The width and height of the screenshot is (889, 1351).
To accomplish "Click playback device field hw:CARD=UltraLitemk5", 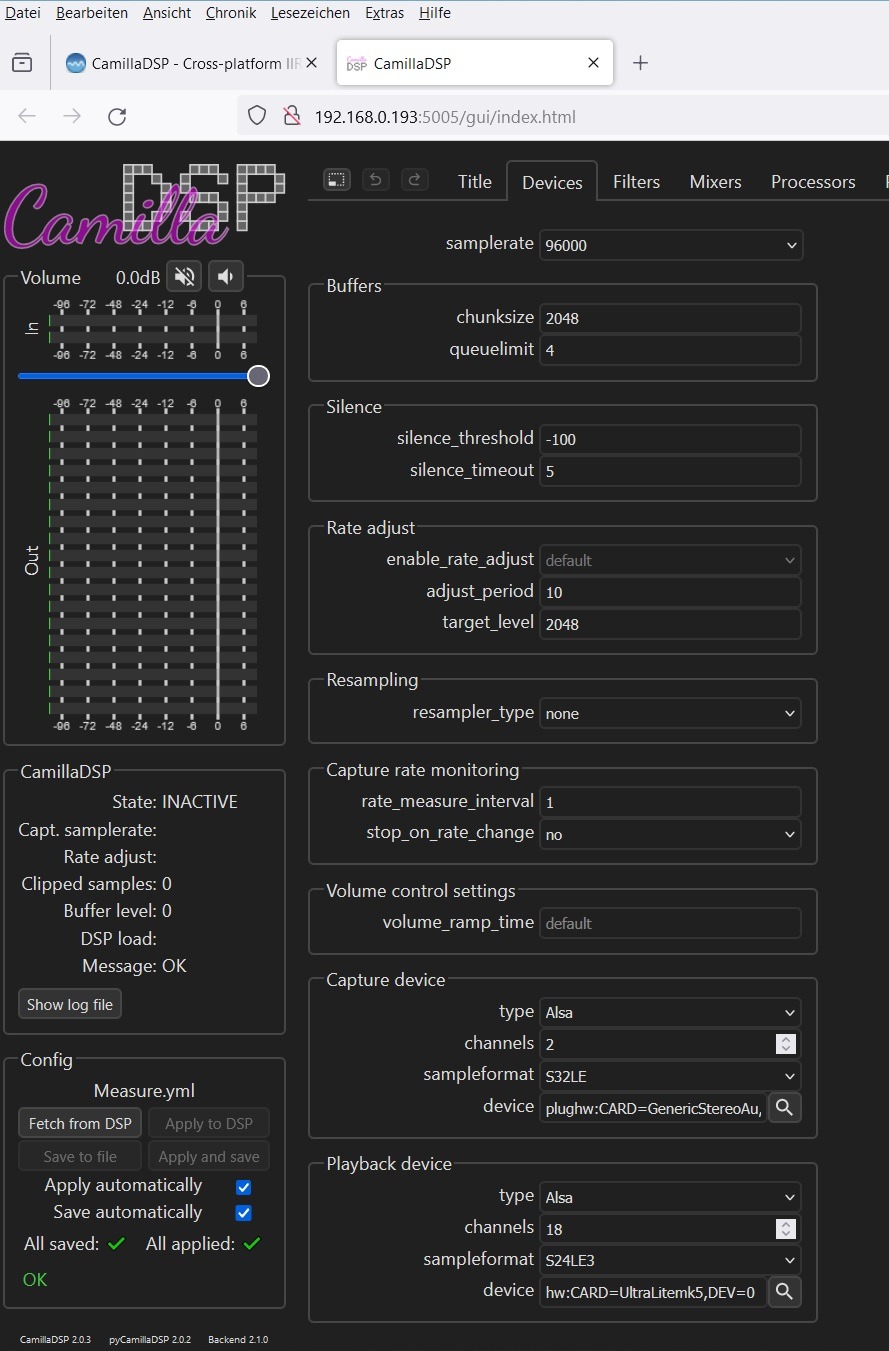I will click(x=654, y=1291).
